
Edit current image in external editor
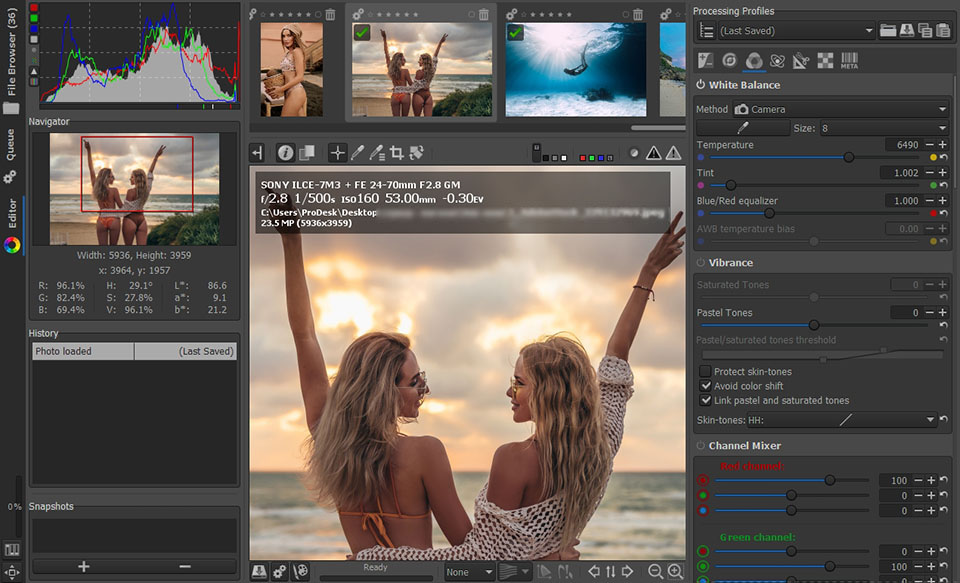click(x=300, y=571)
